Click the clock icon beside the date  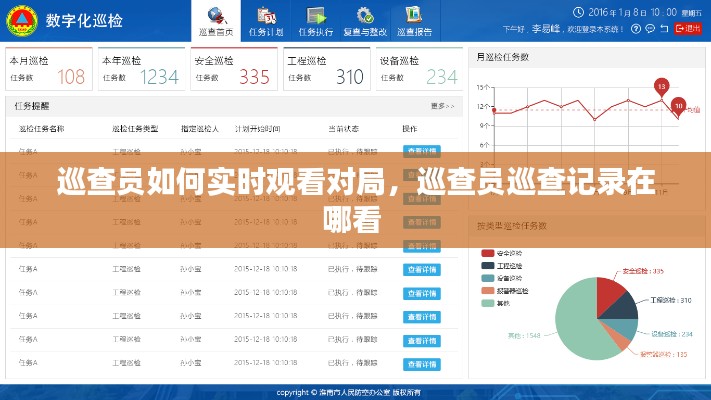(578, 11)
